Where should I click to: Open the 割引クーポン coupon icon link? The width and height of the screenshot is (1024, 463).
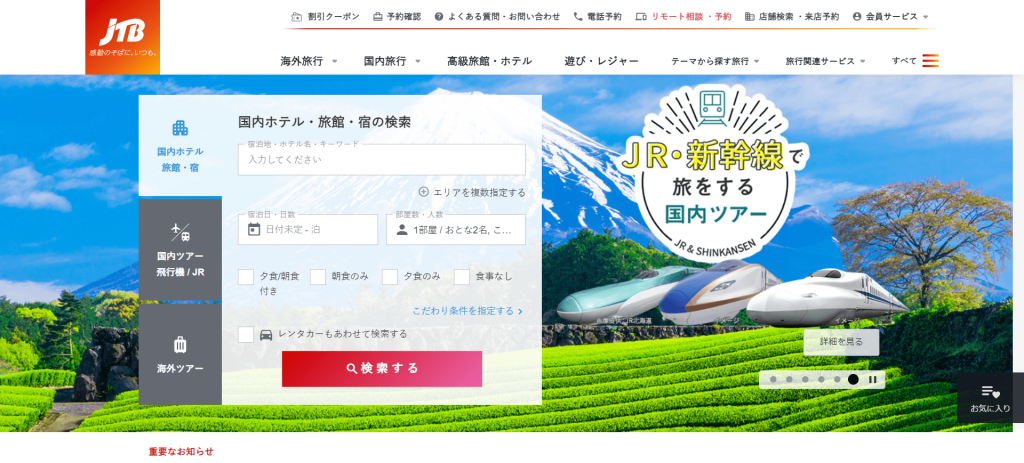coord(296,17)
